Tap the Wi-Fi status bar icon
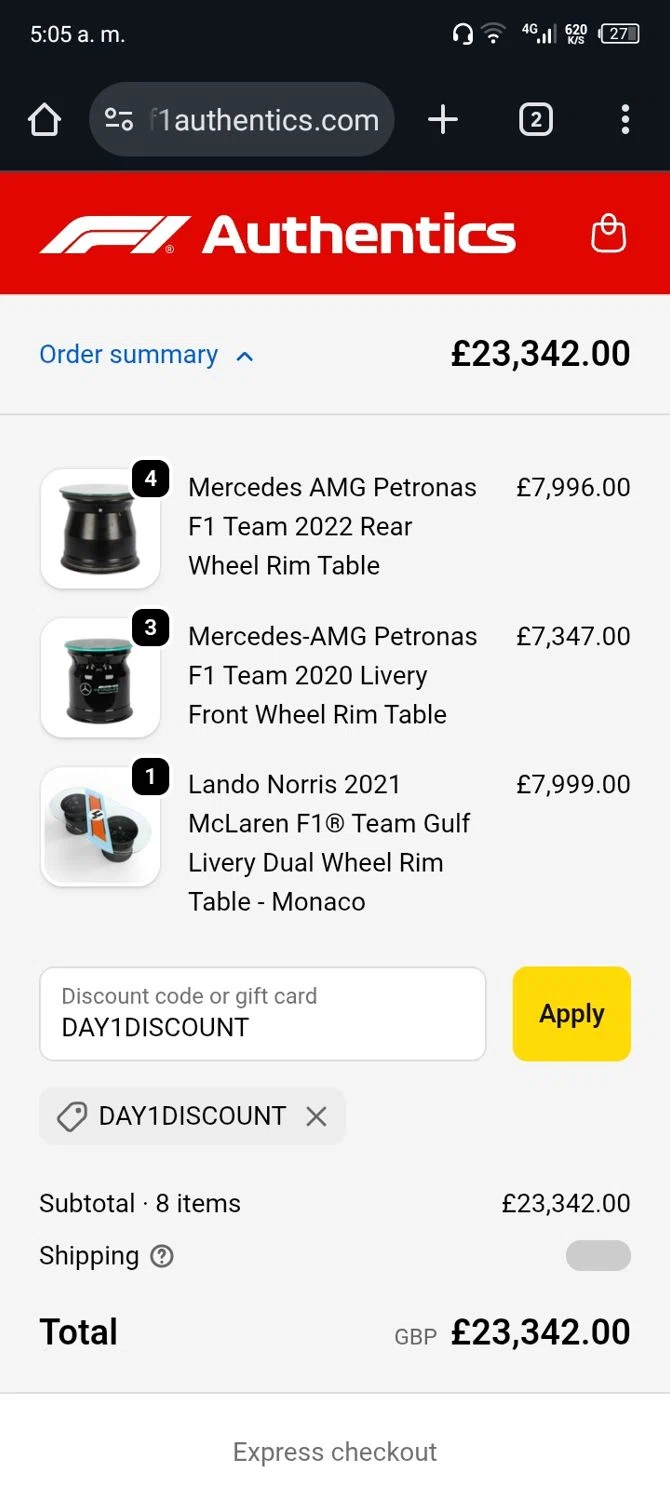This screenshot has width=670, height=1500. click(493, 34)
